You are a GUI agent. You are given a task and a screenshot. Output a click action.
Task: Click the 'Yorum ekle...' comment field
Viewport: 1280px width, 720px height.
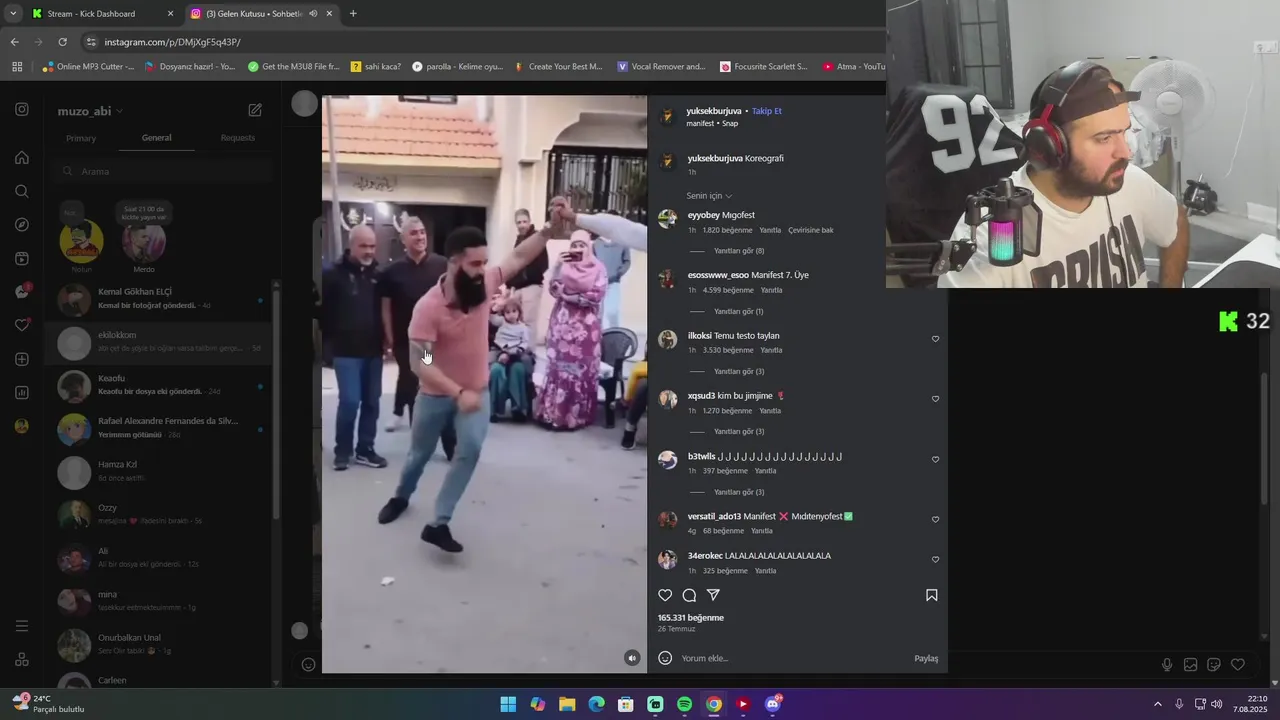(x=790, y=658)
